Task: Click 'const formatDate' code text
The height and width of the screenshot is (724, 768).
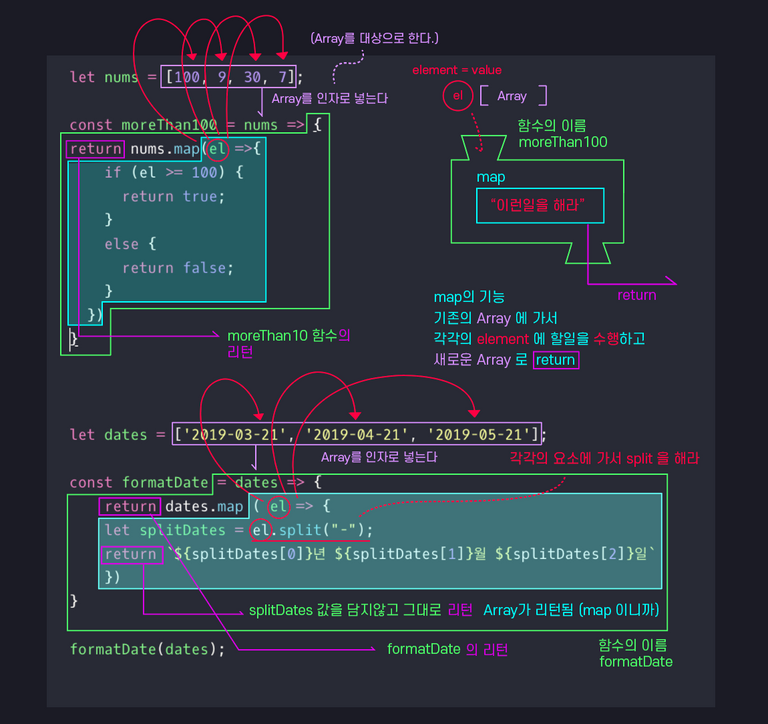Action: coord(139,483)
